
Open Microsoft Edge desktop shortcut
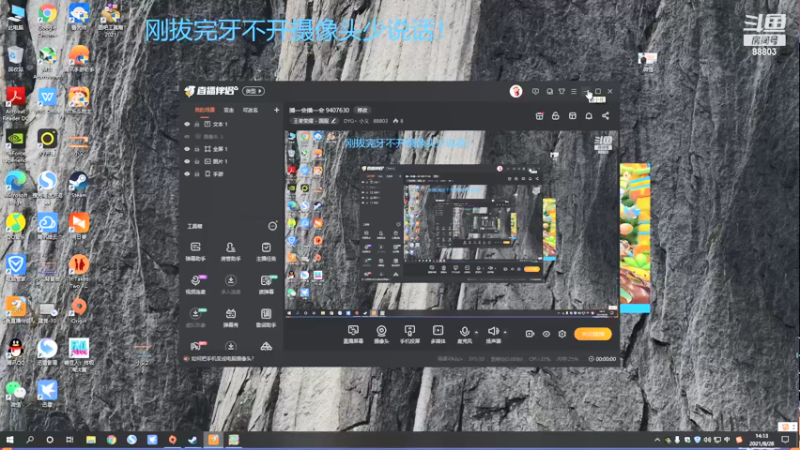tap(16, 185)
